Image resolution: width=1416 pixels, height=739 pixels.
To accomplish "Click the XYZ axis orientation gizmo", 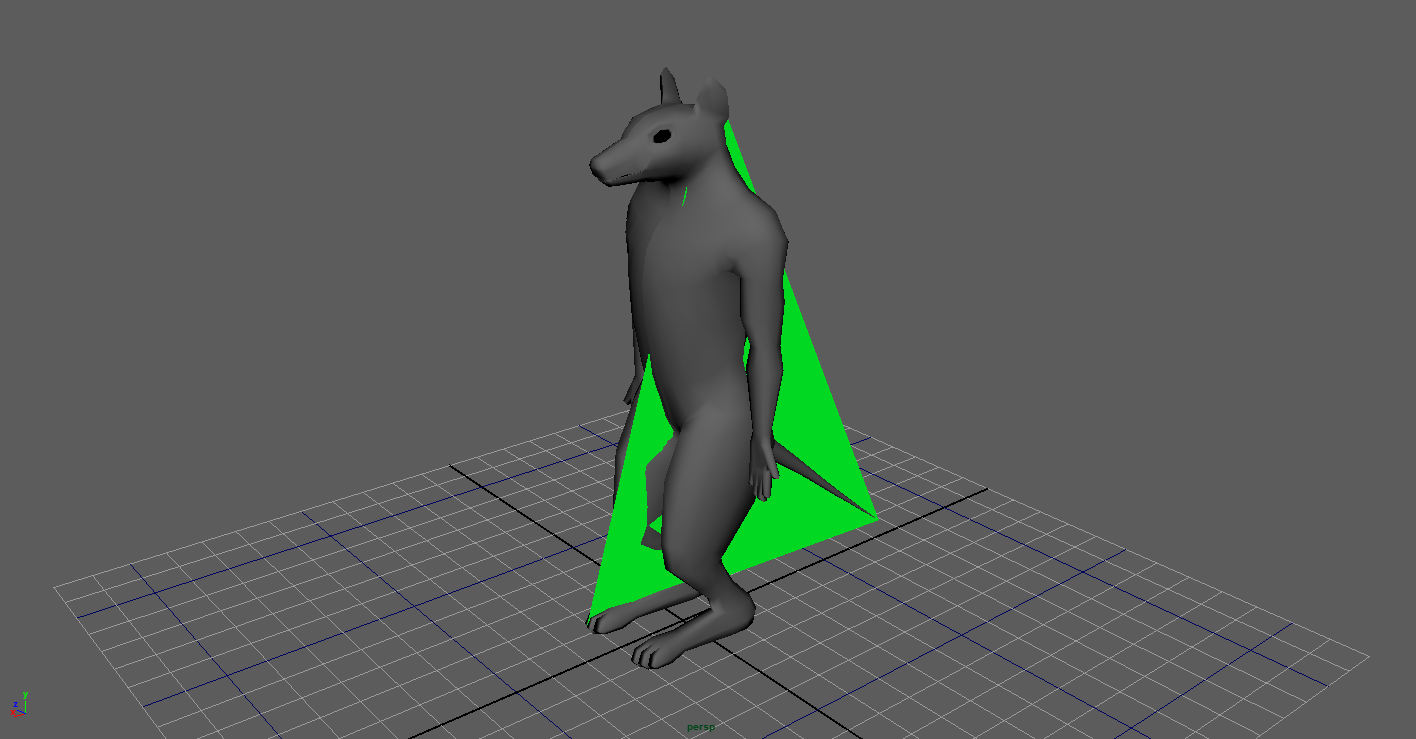I will [x=17, y=704].
